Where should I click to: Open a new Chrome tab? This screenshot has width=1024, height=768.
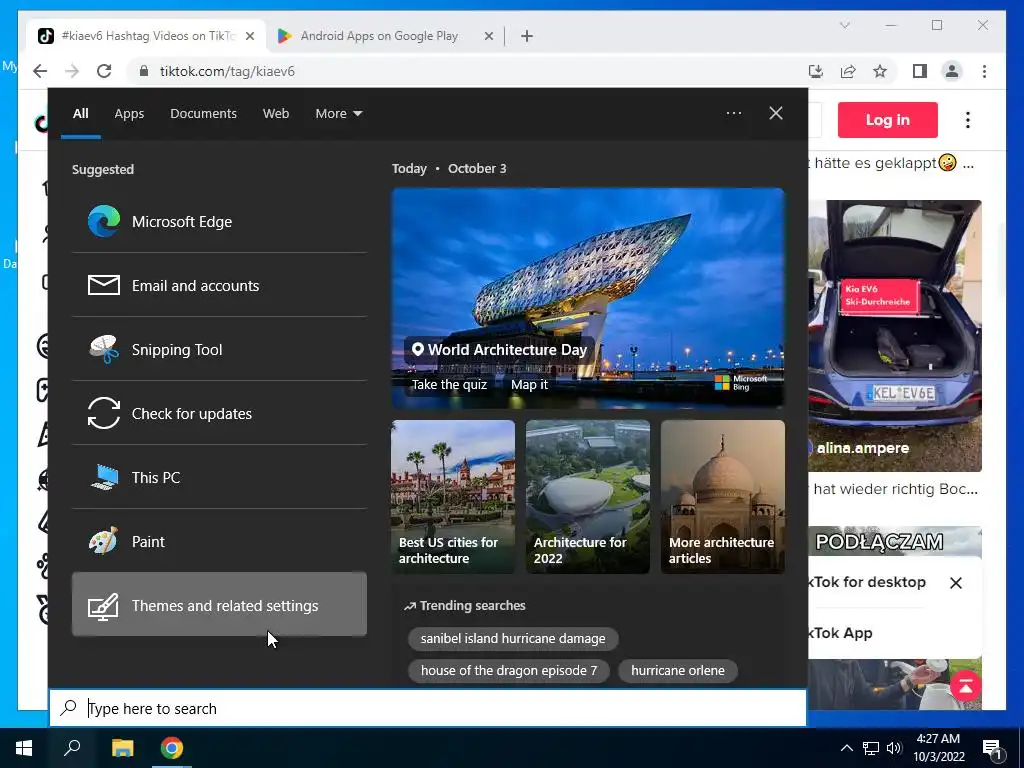[x=527, y=36]
